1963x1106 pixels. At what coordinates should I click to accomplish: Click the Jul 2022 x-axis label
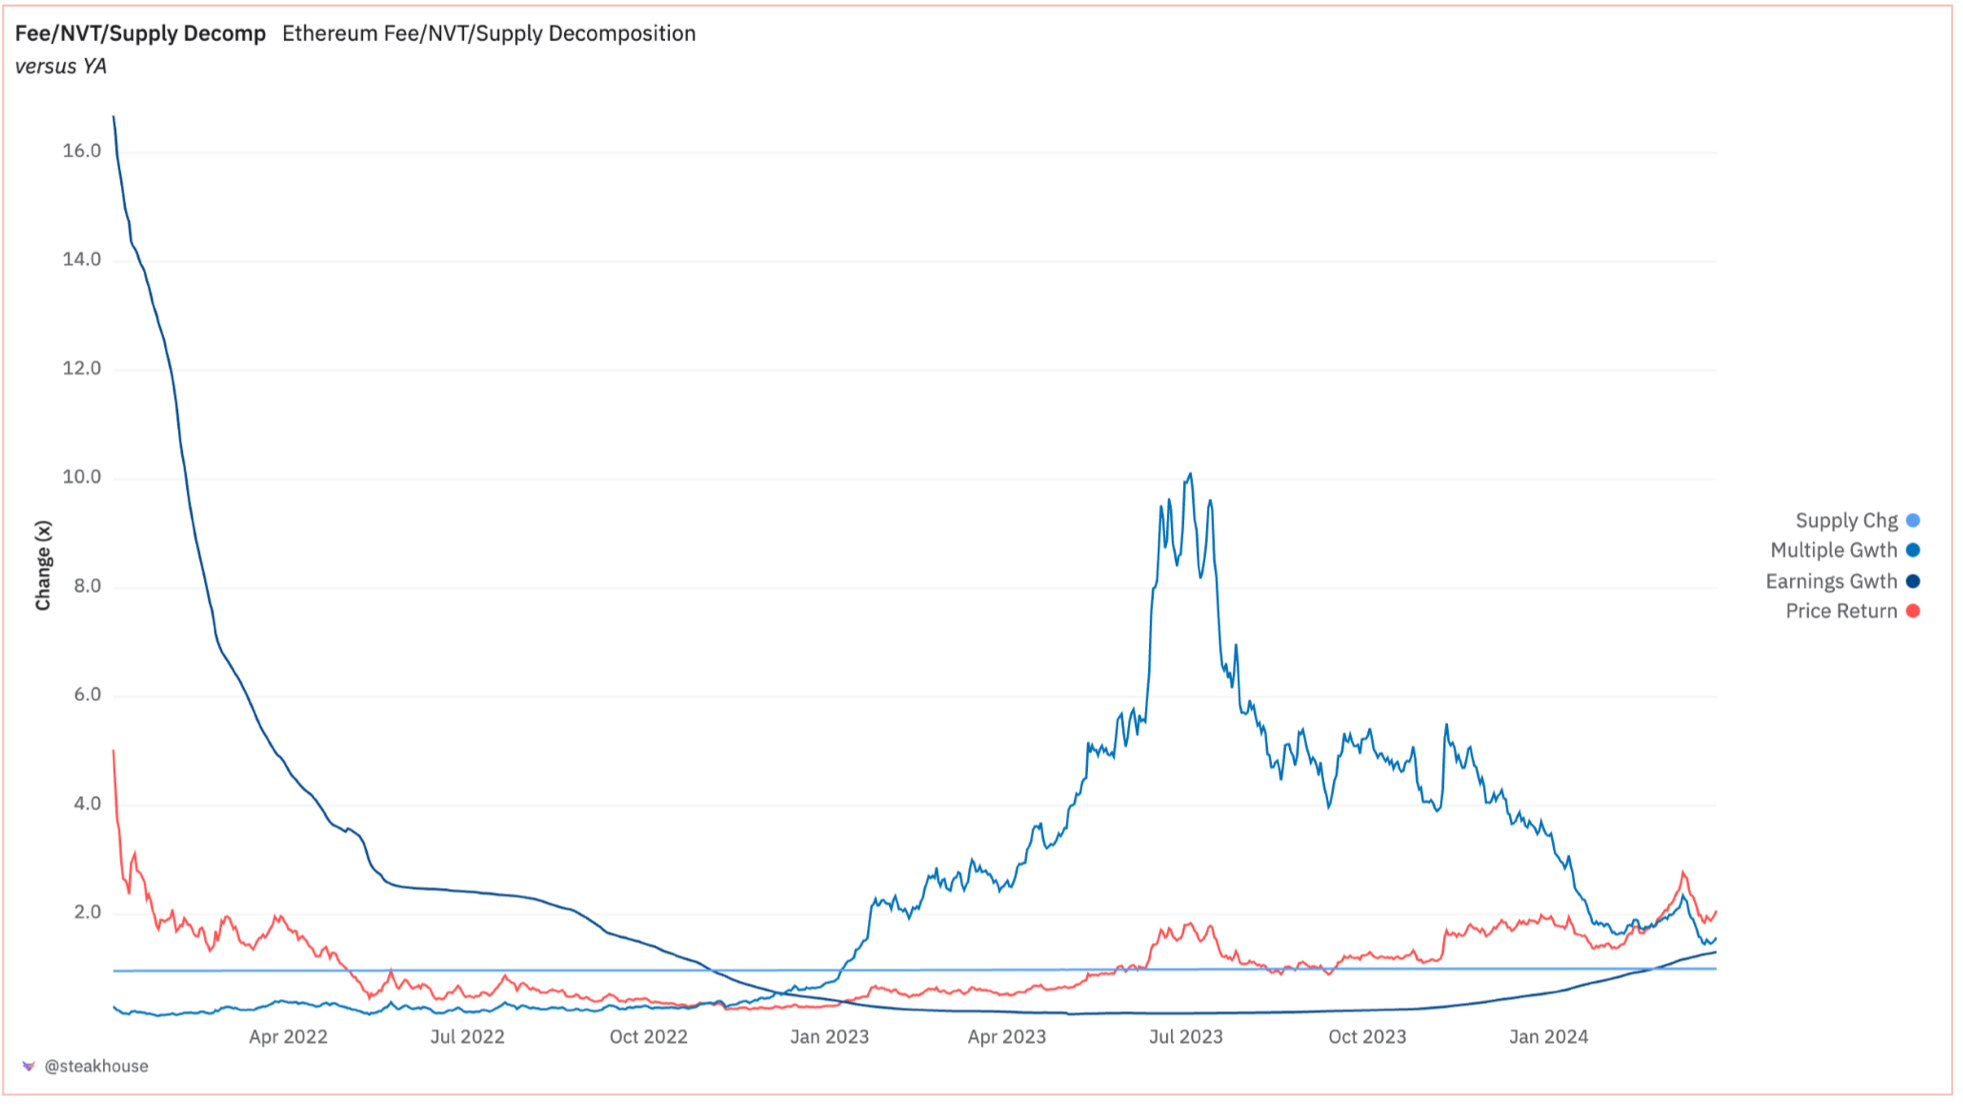[468, 1037]
